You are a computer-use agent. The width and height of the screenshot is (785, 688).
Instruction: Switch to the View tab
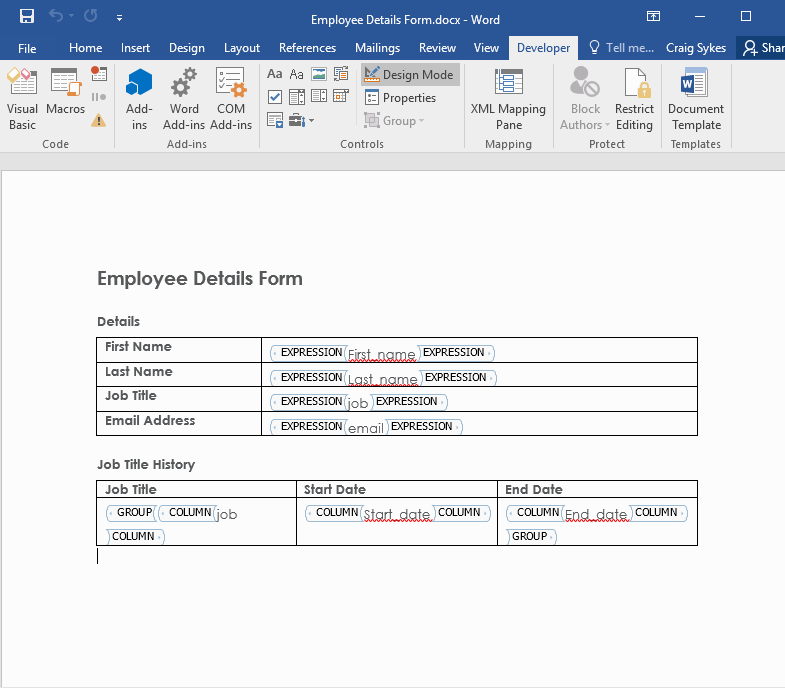click(x=486, y=48)
